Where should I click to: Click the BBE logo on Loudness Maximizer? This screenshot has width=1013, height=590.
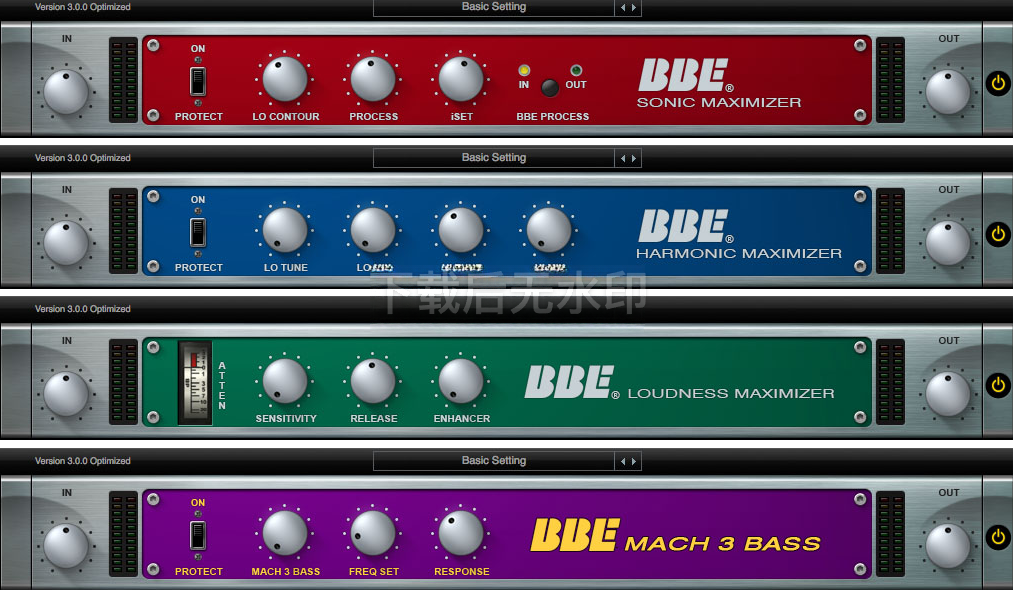(571, 381)
